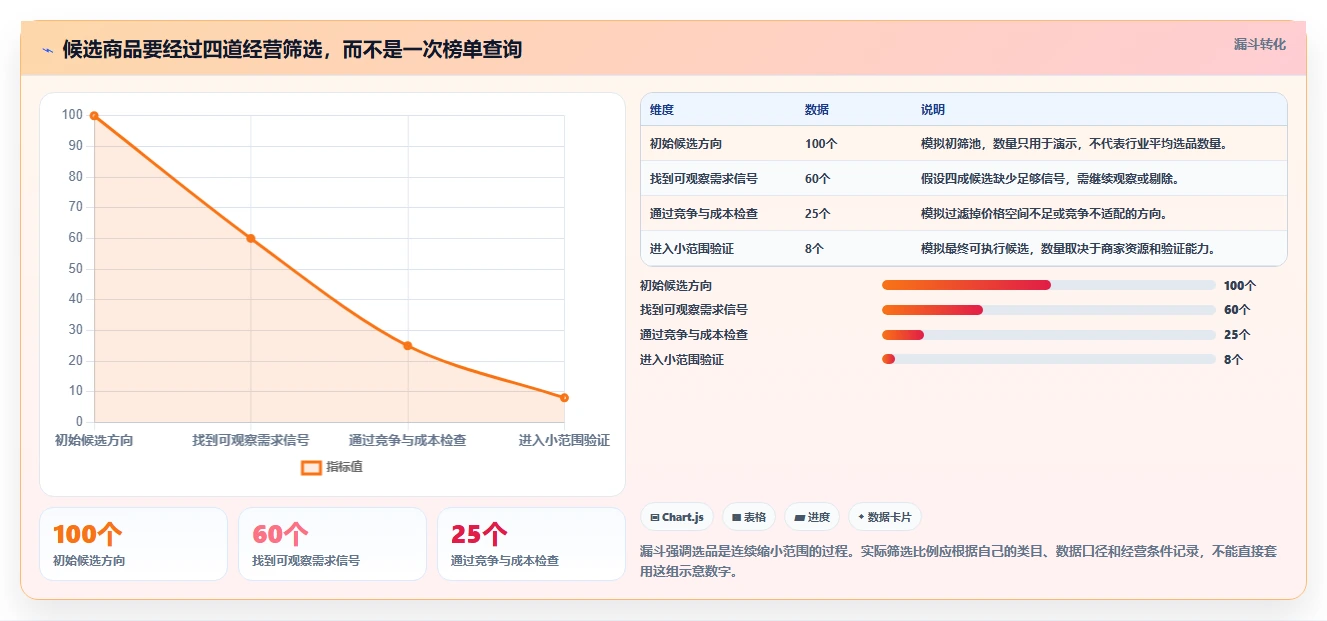
Task: Click the chart data point at 25
Action: [x=407, y=346]
